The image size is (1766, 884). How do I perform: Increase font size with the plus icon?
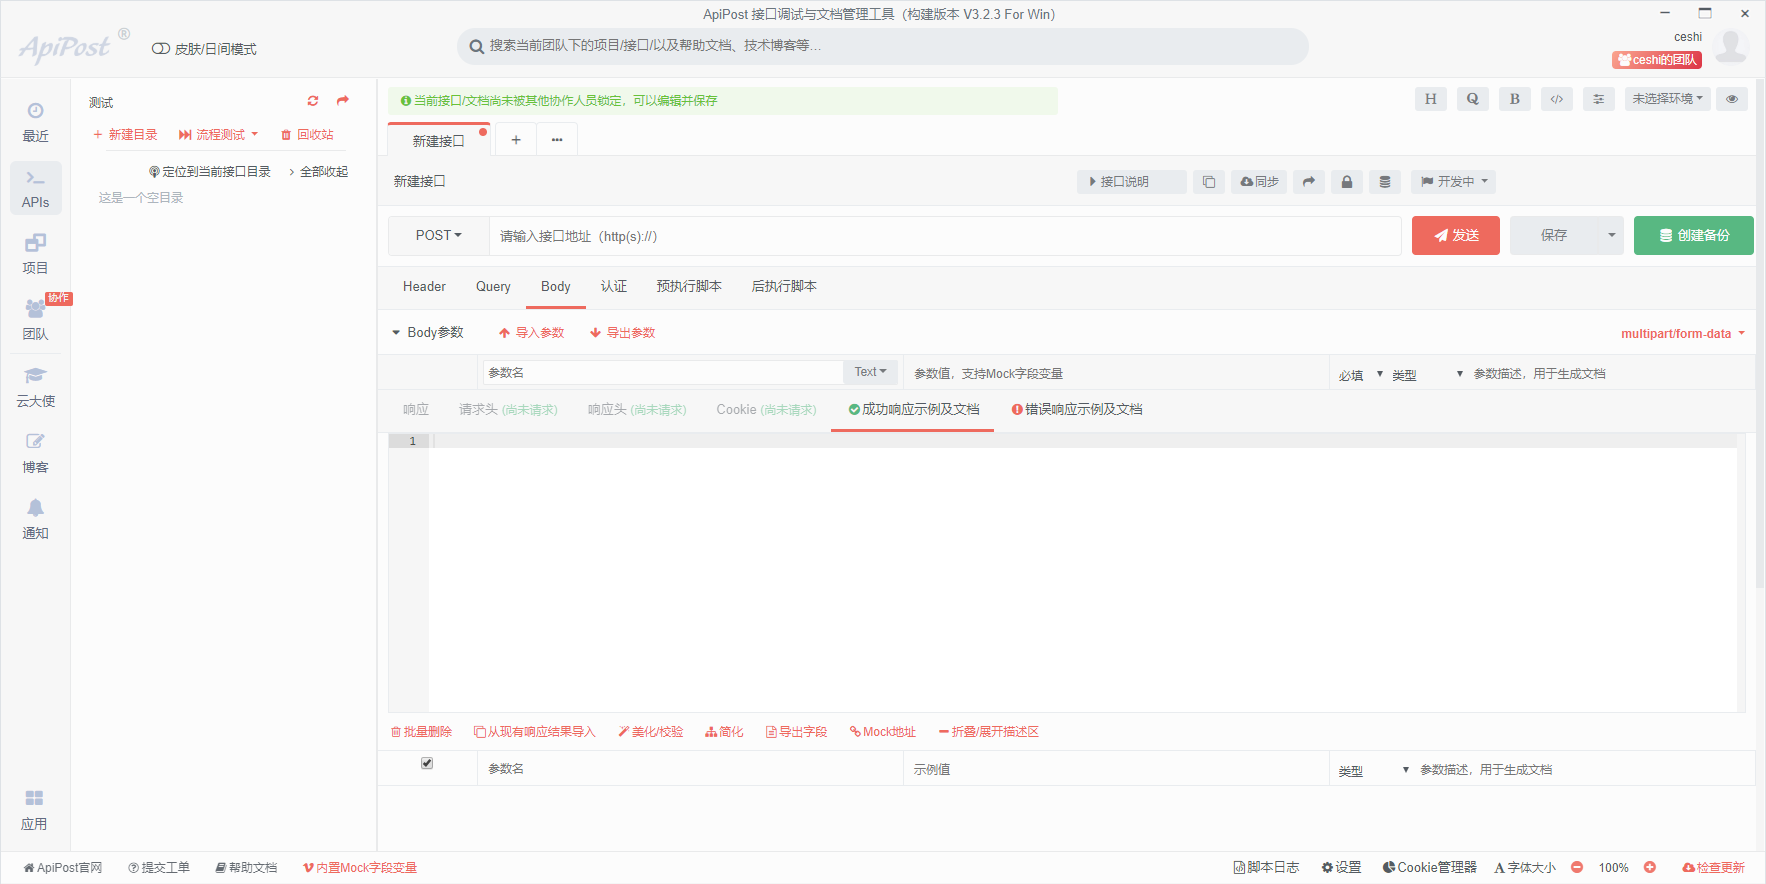coord(1650,867)
